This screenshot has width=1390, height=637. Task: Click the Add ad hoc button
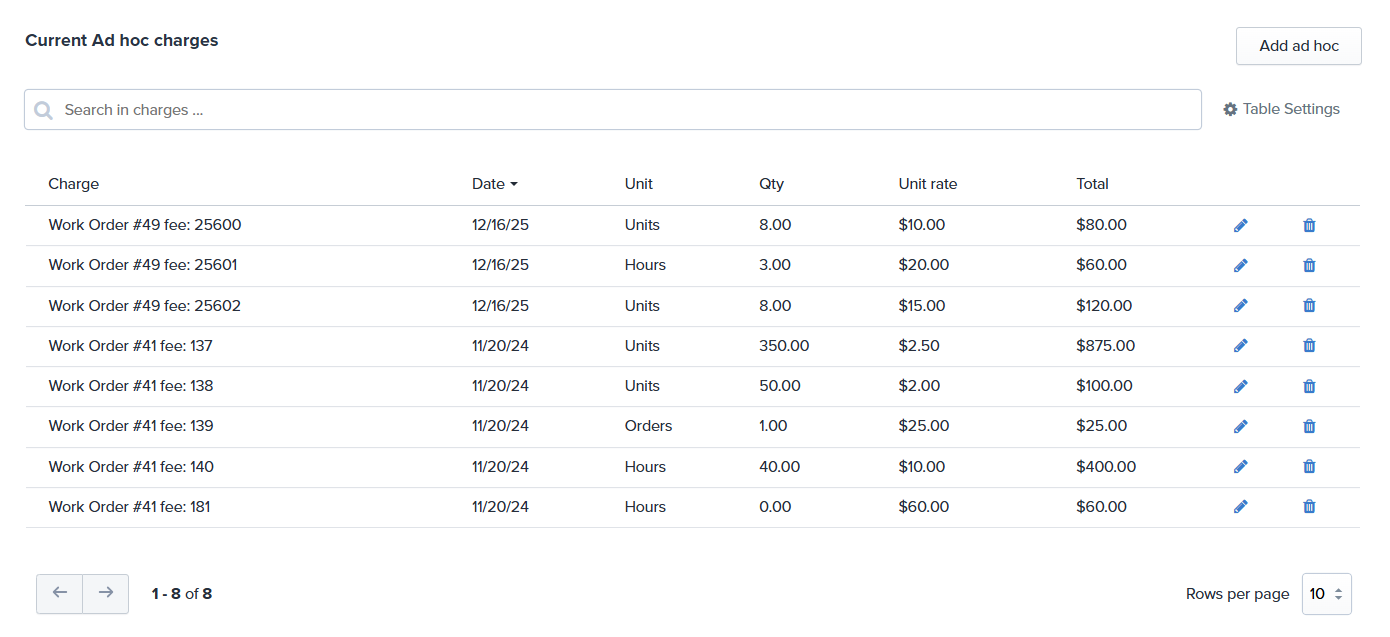1298,46
